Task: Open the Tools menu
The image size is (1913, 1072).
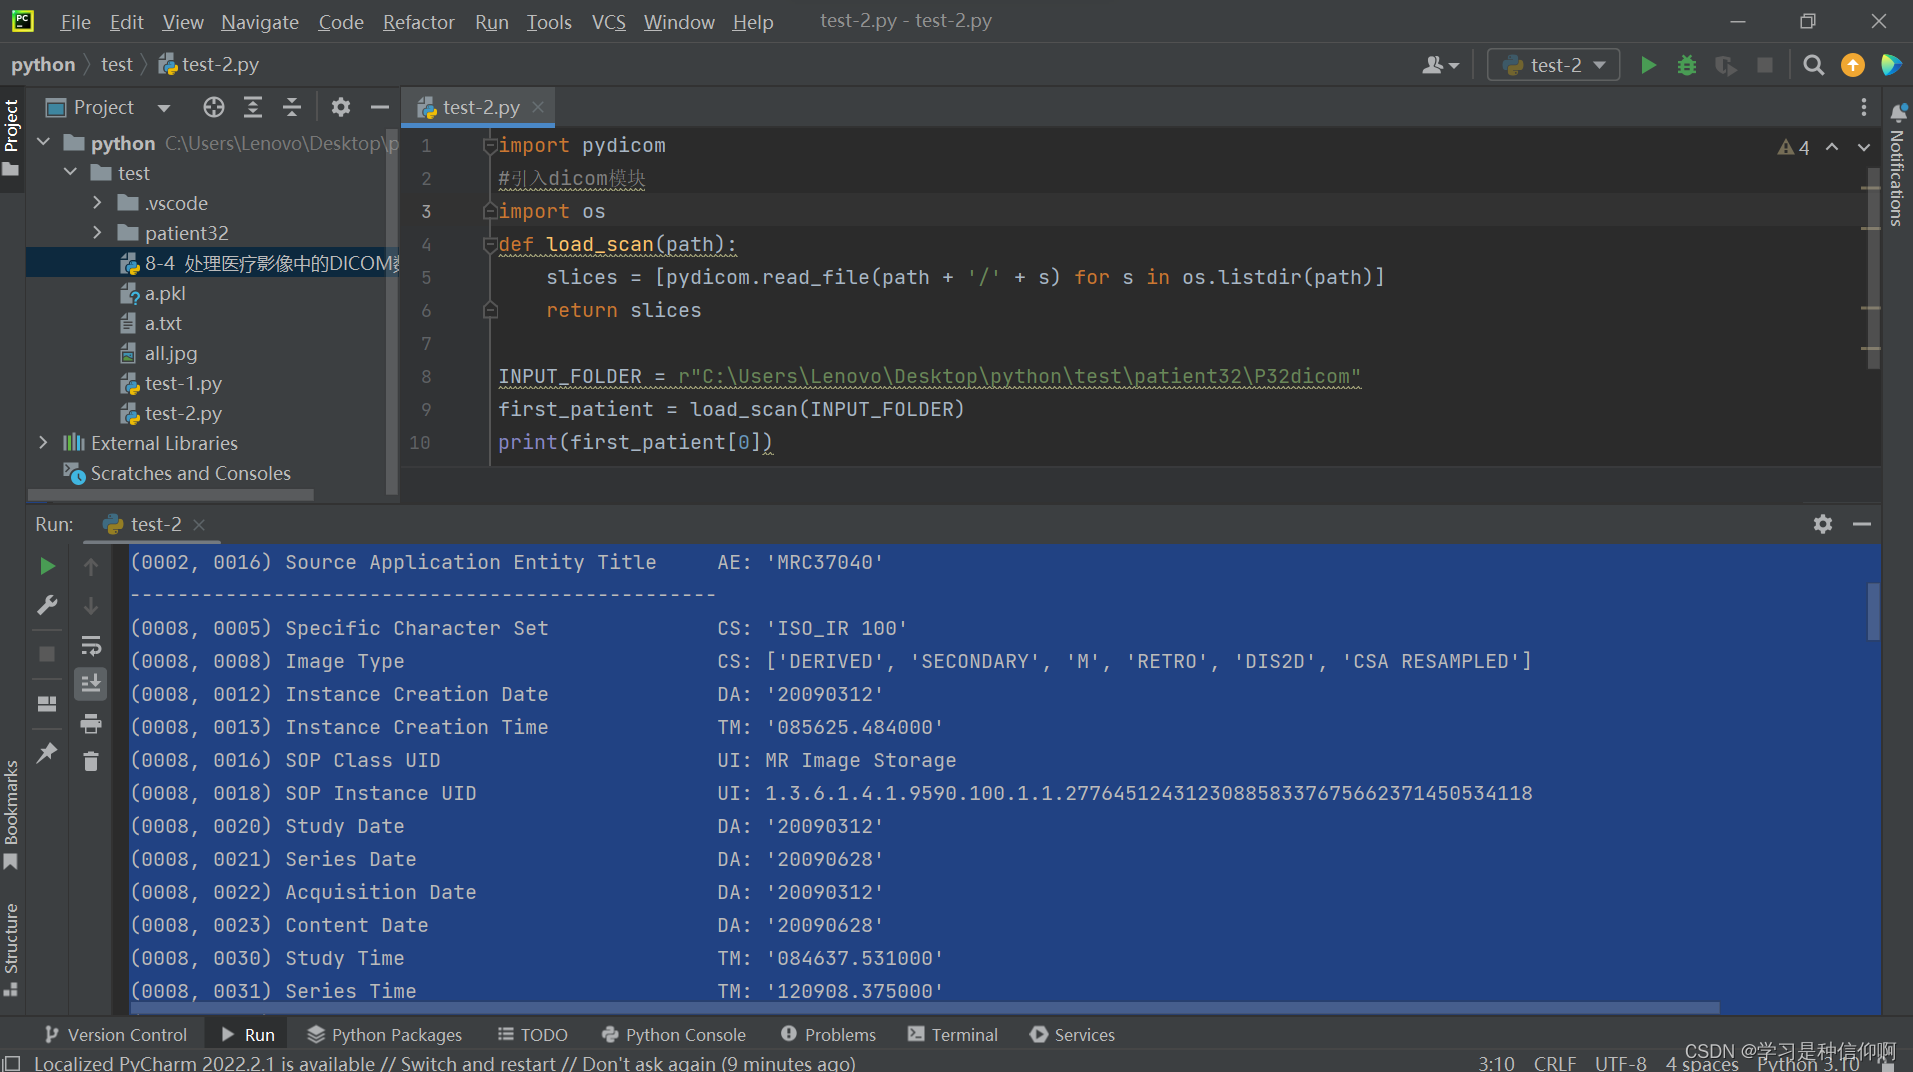Action: pyautogui.click(x=549, y=22)
